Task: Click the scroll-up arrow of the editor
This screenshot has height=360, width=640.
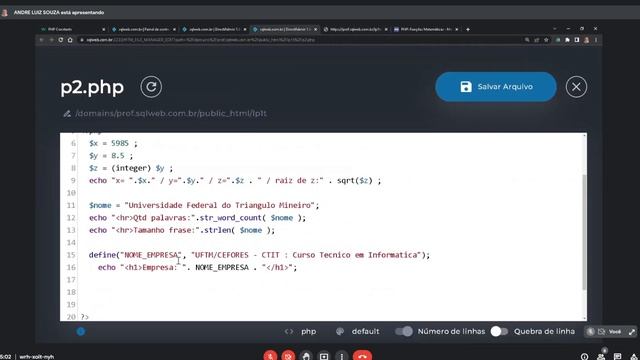Action: tap(584, 136)
